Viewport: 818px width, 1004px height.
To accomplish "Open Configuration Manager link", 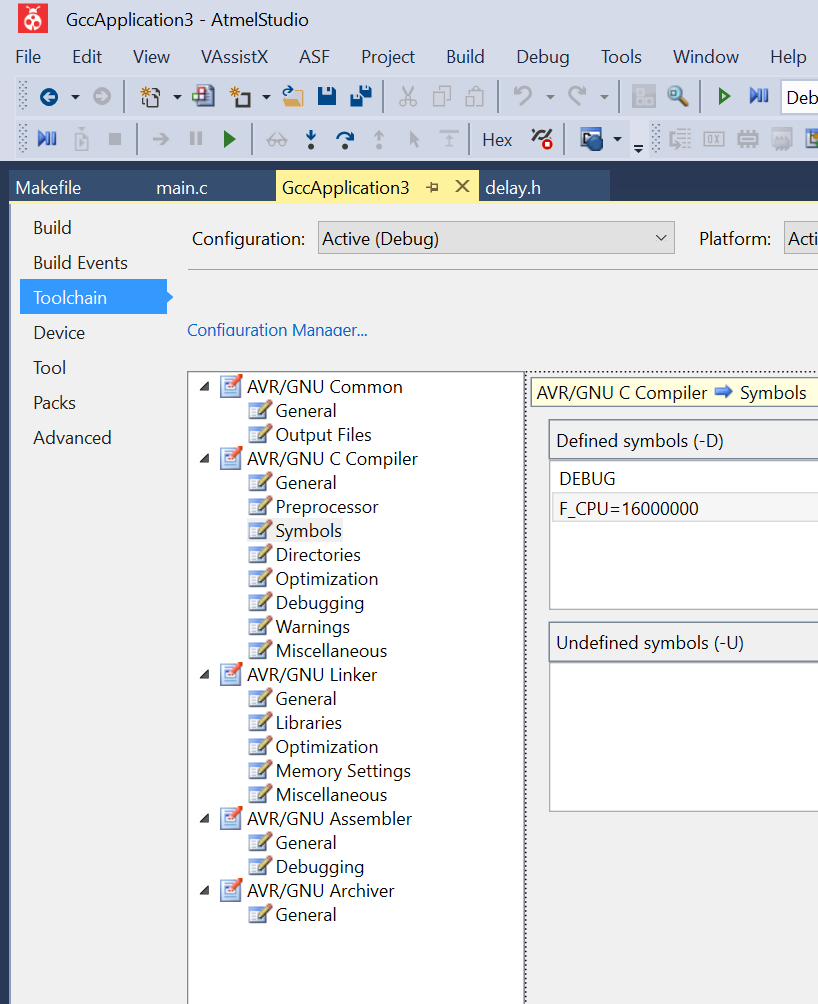I will point(277,330).
